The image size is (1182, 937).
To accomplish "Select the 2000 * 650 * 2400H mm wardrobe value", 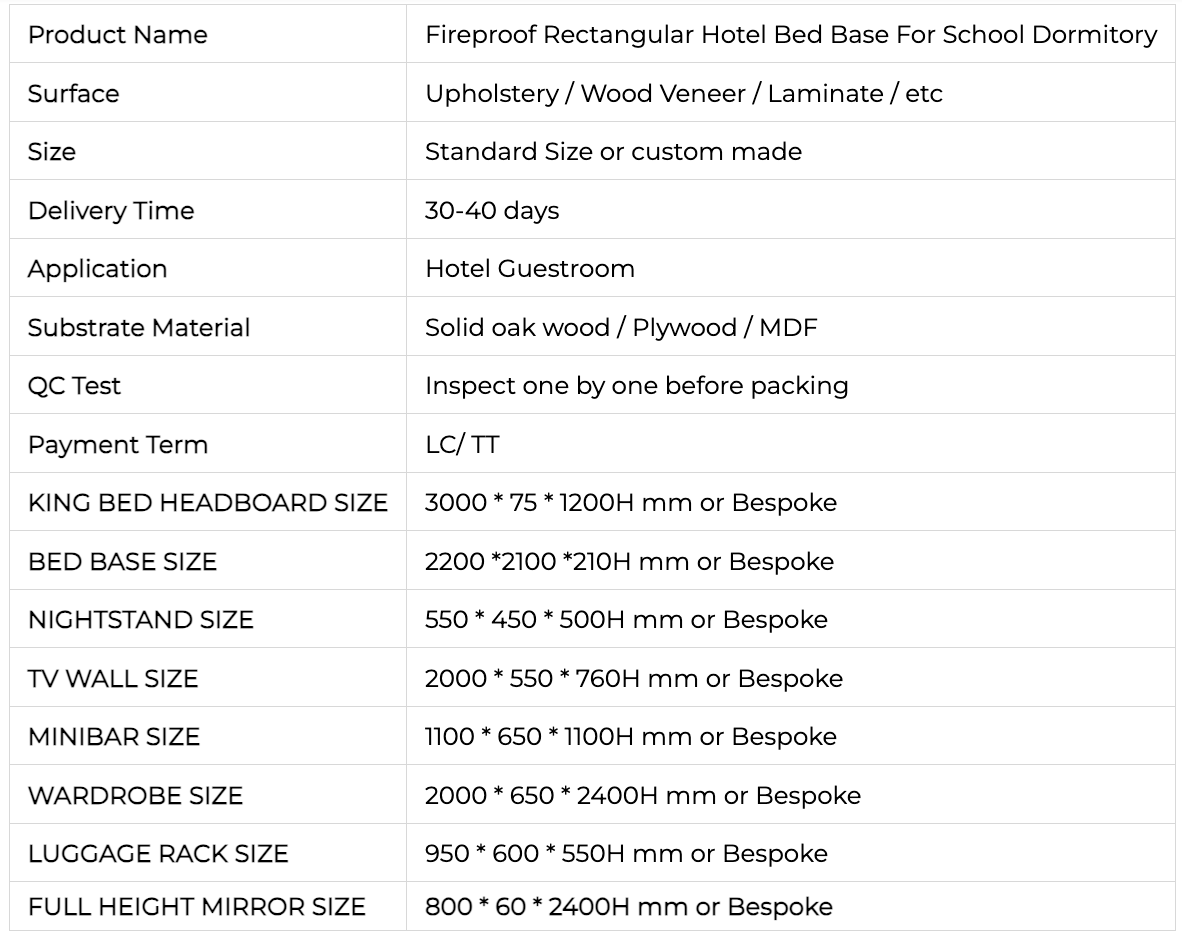I will coord(642,796).
